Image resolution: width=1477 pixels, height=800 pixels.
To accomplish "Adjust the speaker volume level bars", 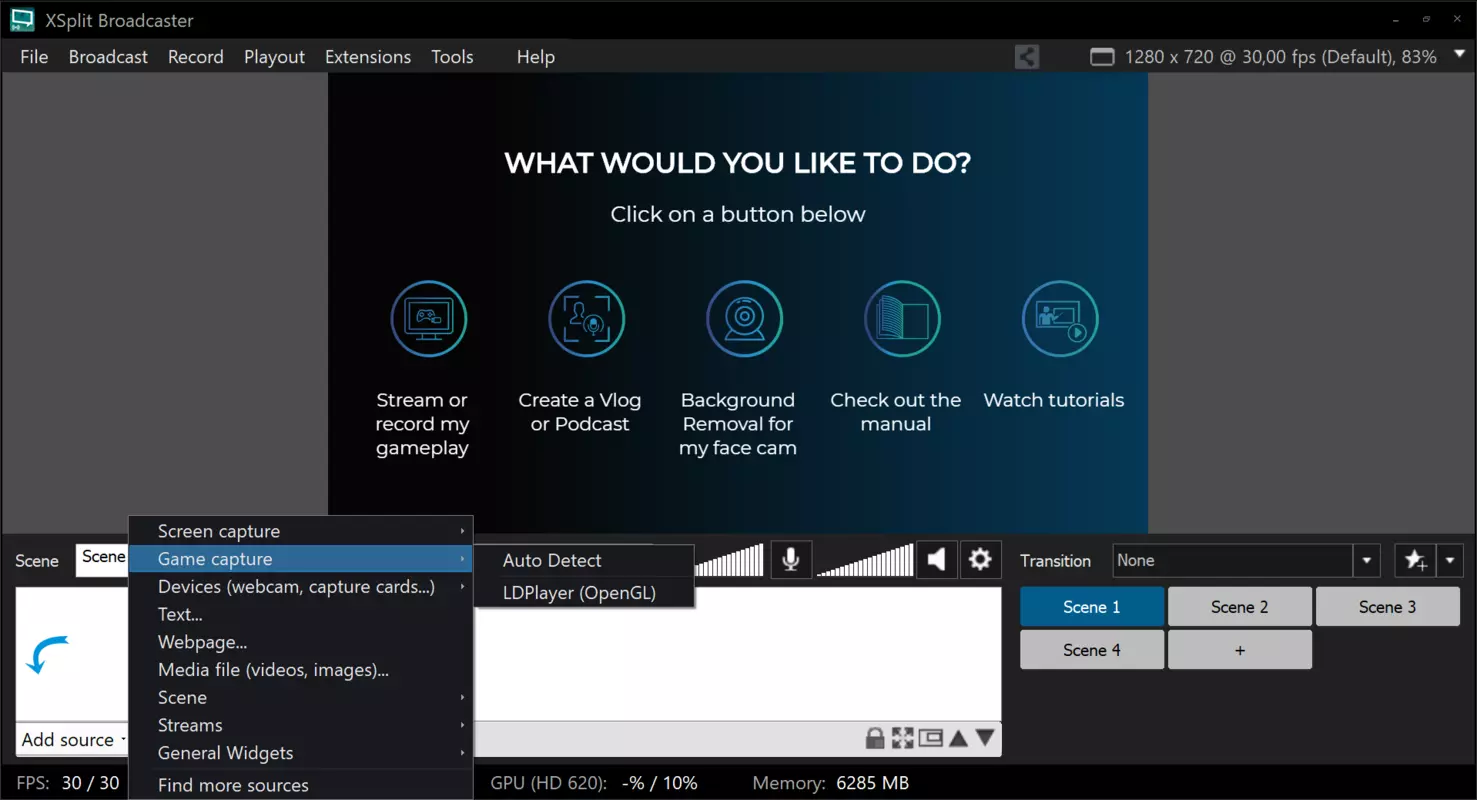I will [x=865, y=560].
